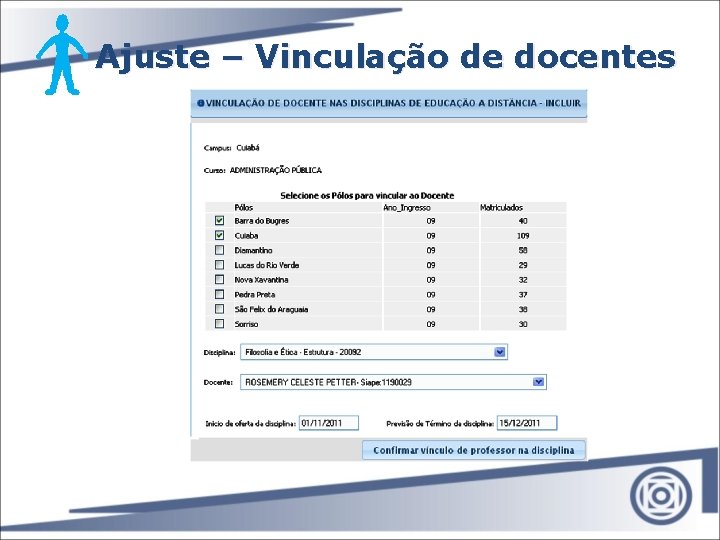Click the Previsão de Término date field

point(527,423)
